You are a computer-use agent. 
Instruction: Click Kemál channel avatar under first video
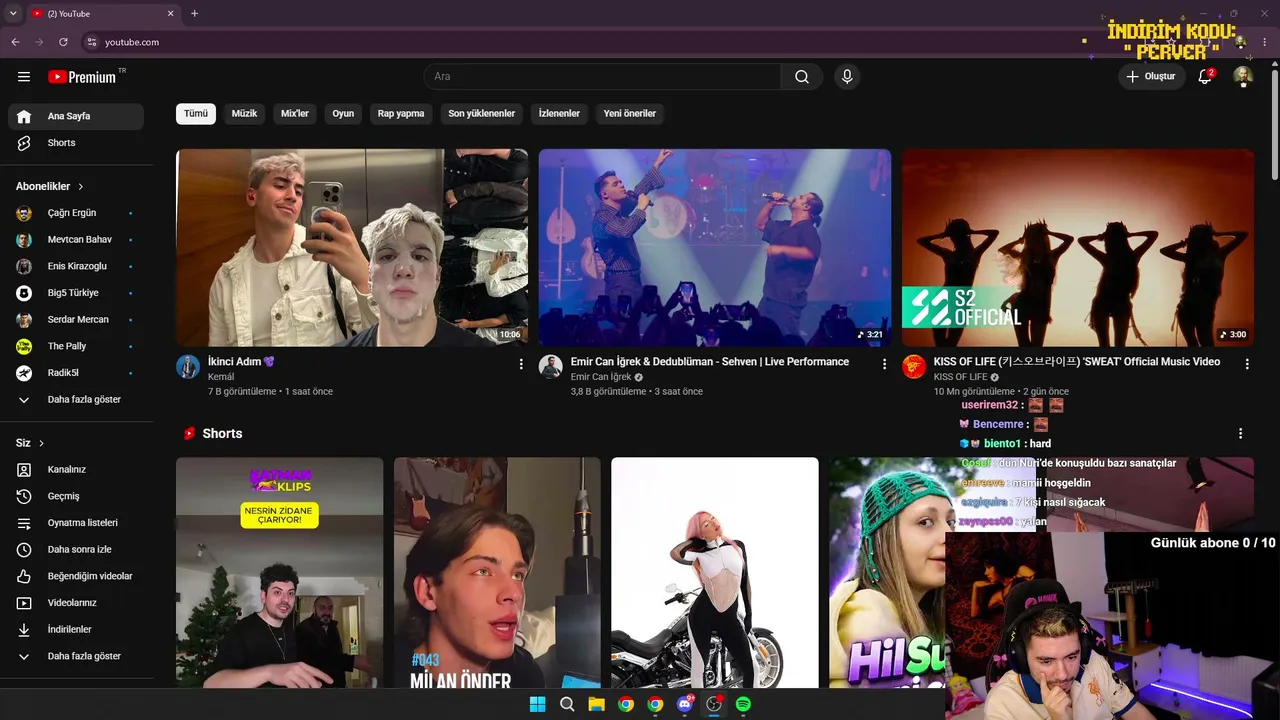pos(188,367)
